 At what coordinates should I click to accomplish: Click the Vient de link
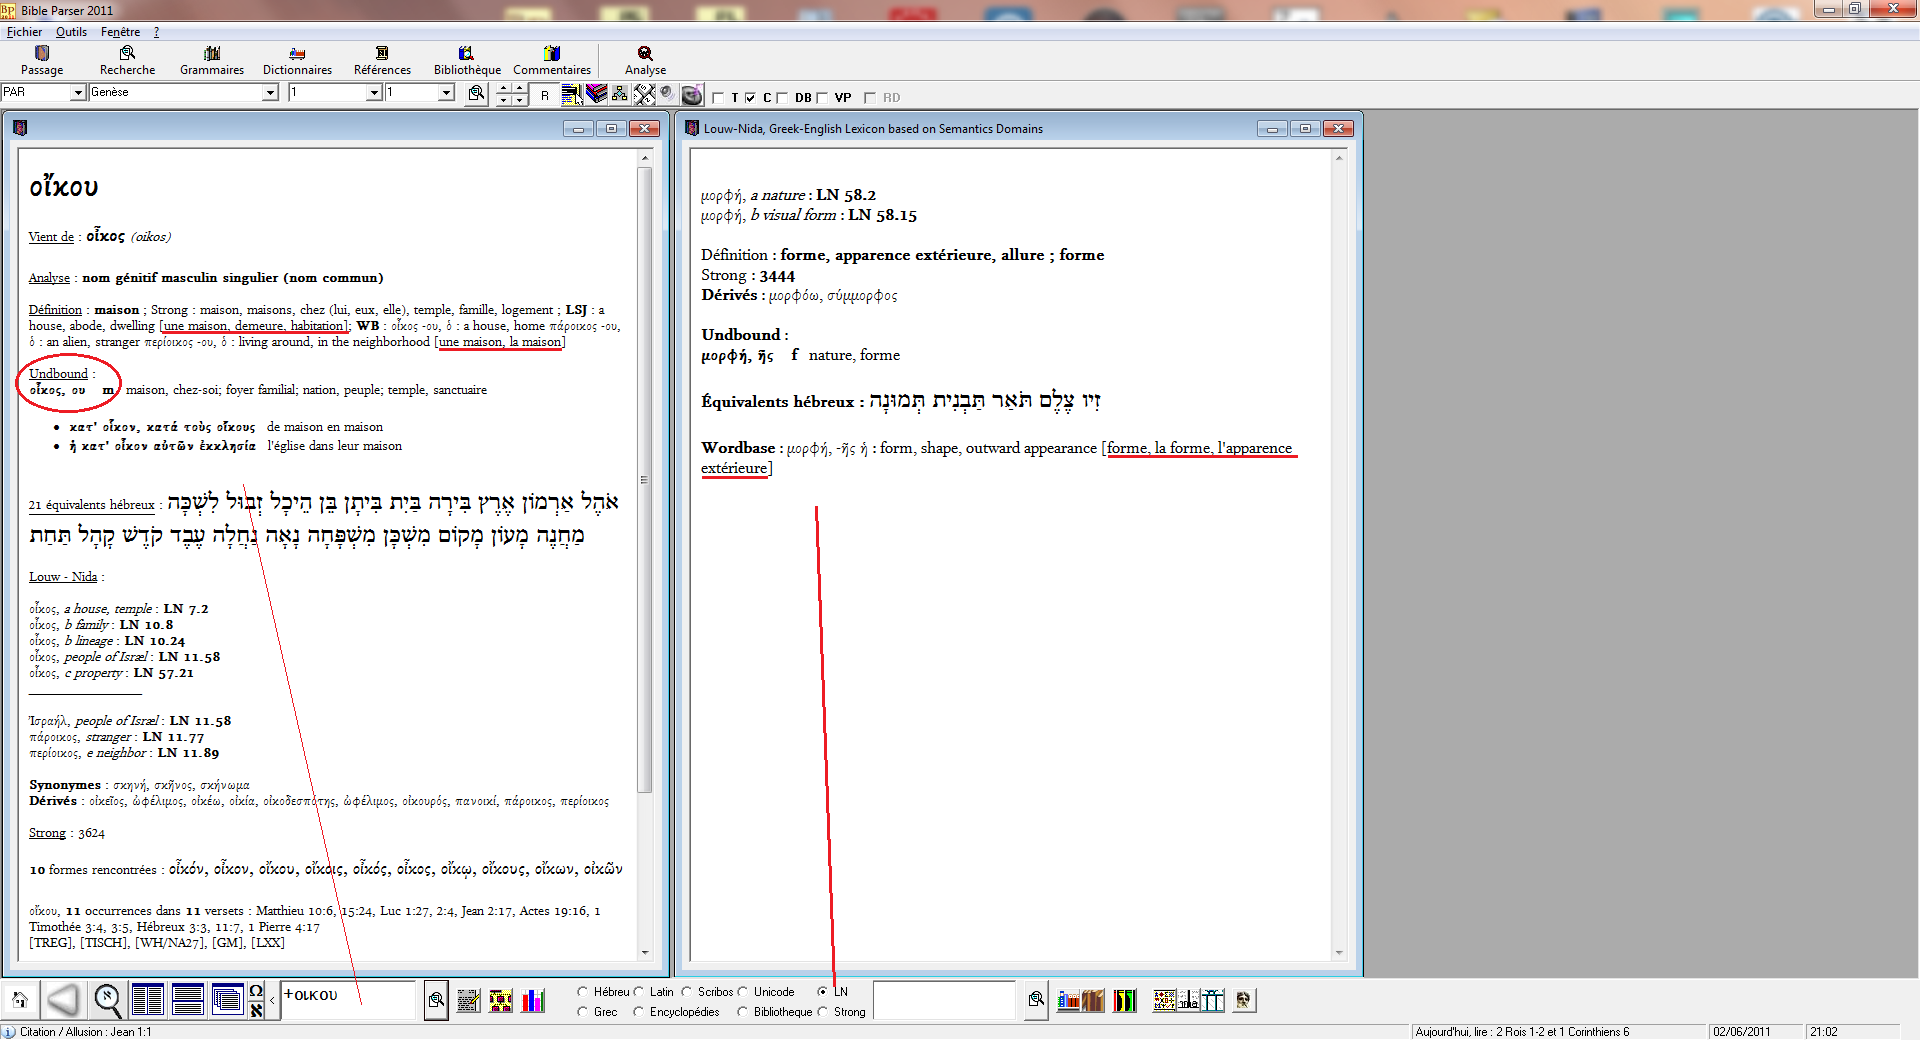click(x=51, y=237)
